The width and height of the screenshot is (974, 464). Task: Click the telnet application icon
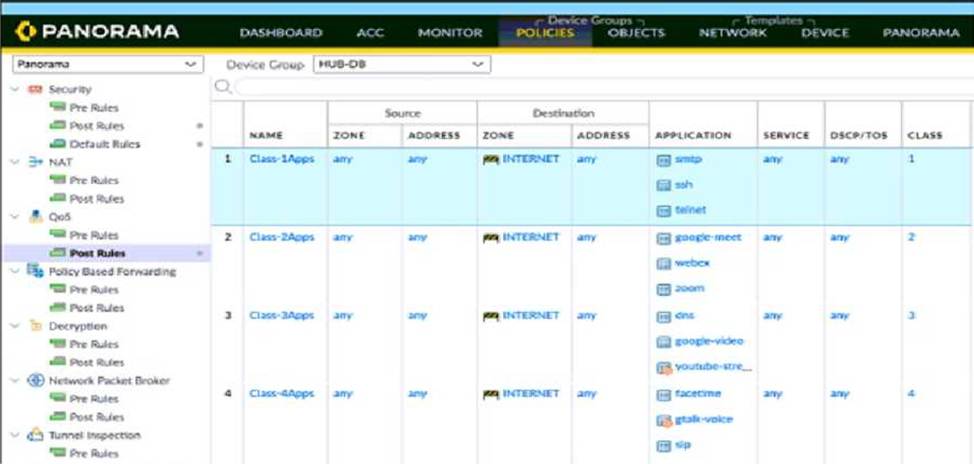pyautogui.click(x=663, y=211)
